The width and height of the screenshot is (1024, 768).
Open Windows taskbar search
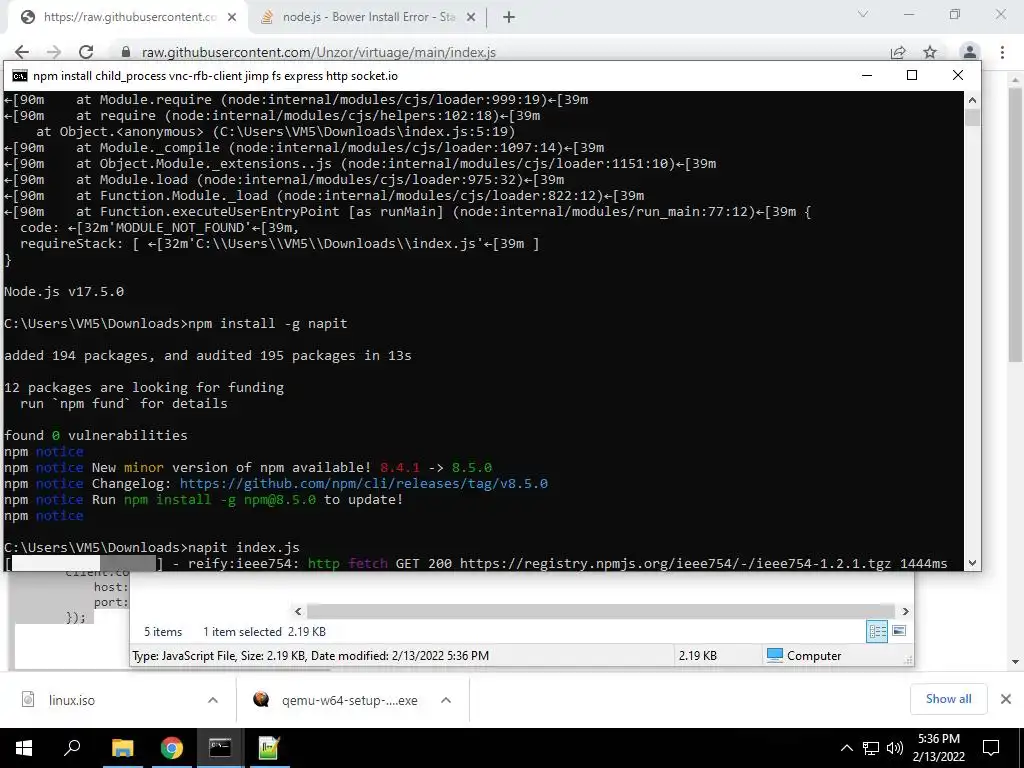[x=72, y=748]
